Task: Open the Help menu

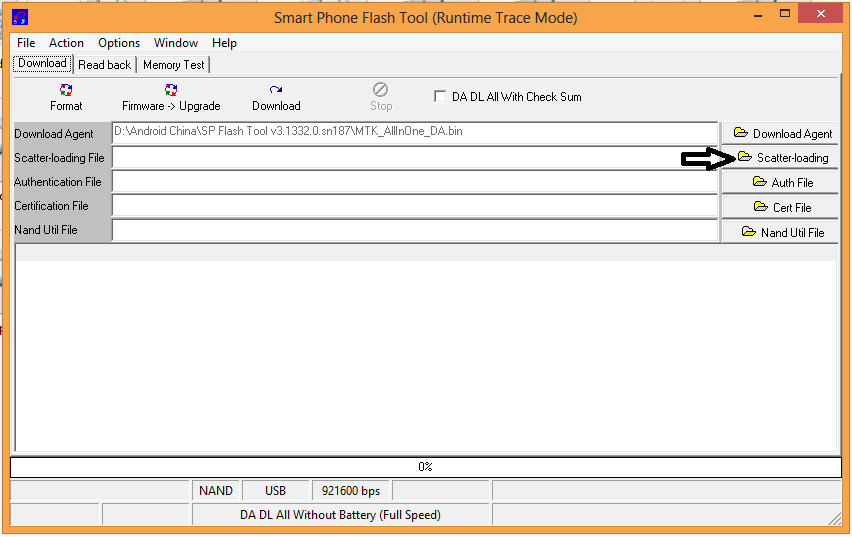Action: click(224, 43)
